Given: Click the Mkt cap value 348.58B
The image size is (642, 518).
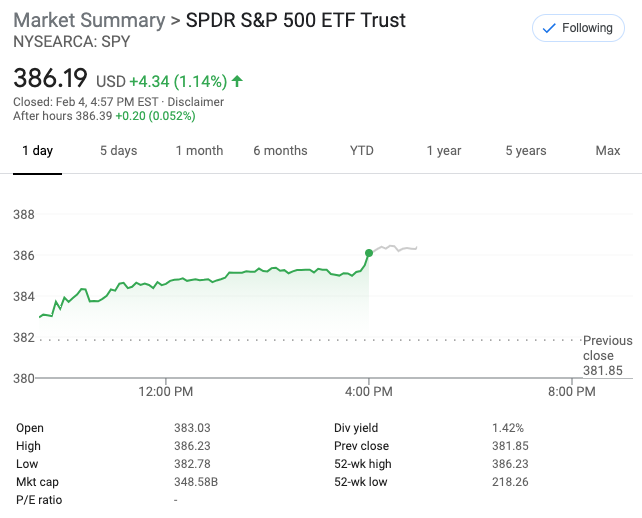Looking at the screenshot, I should tap(196, 481).
